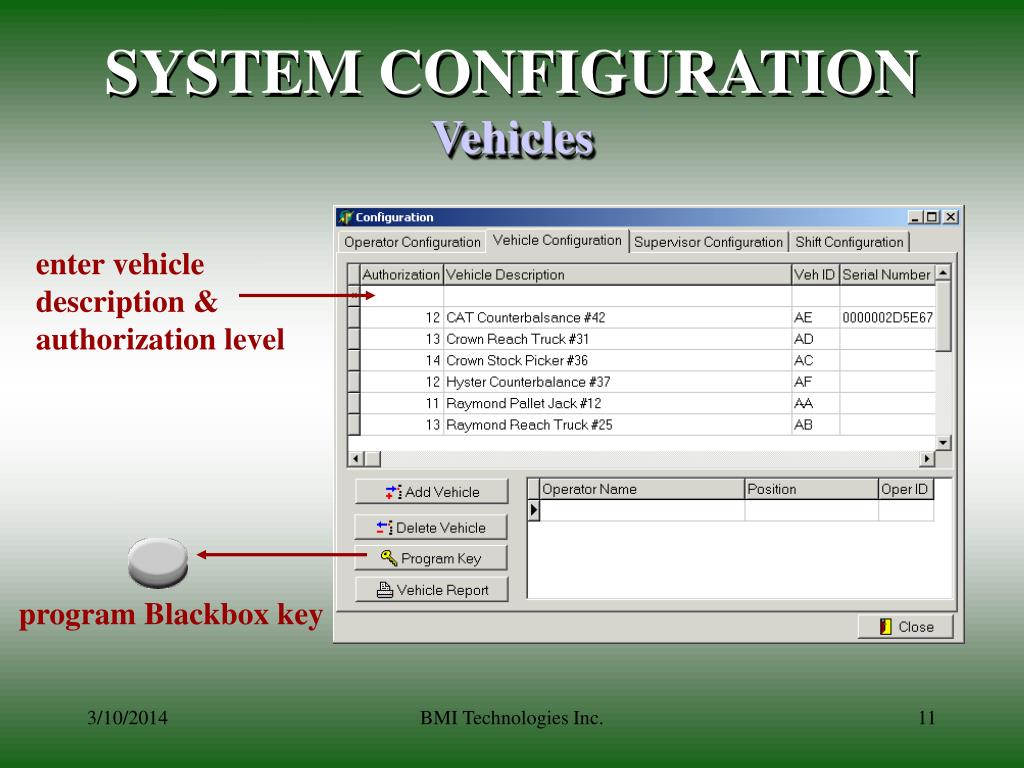This screenshot has width=1024, height=768.
Task: Click row selector beside Raymond Reach Truck #25
Action: point(353,425)
